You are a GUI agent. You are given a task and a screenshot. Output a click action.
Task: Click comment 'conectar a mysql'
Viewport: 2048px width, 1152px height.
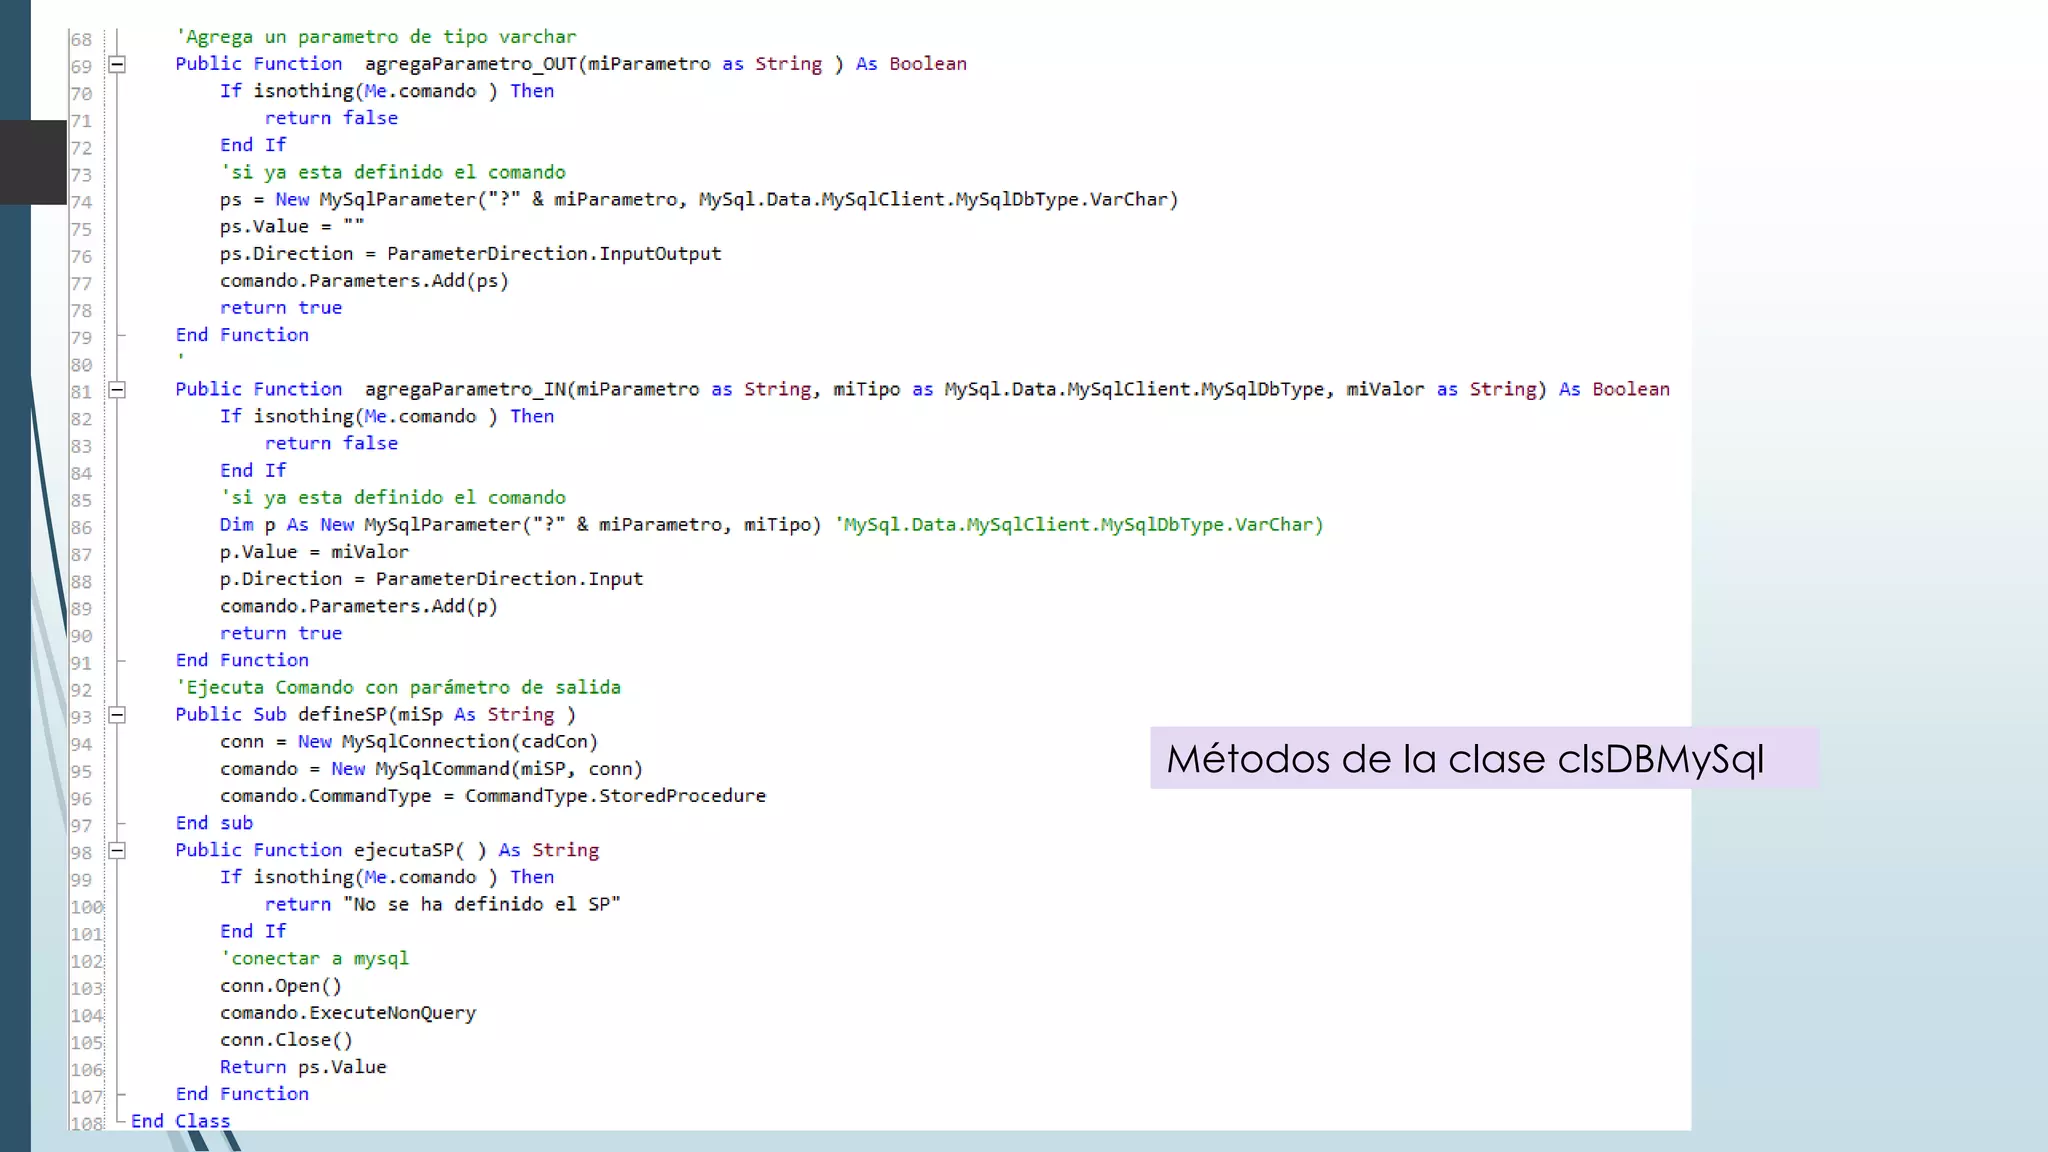coord(314,959)
